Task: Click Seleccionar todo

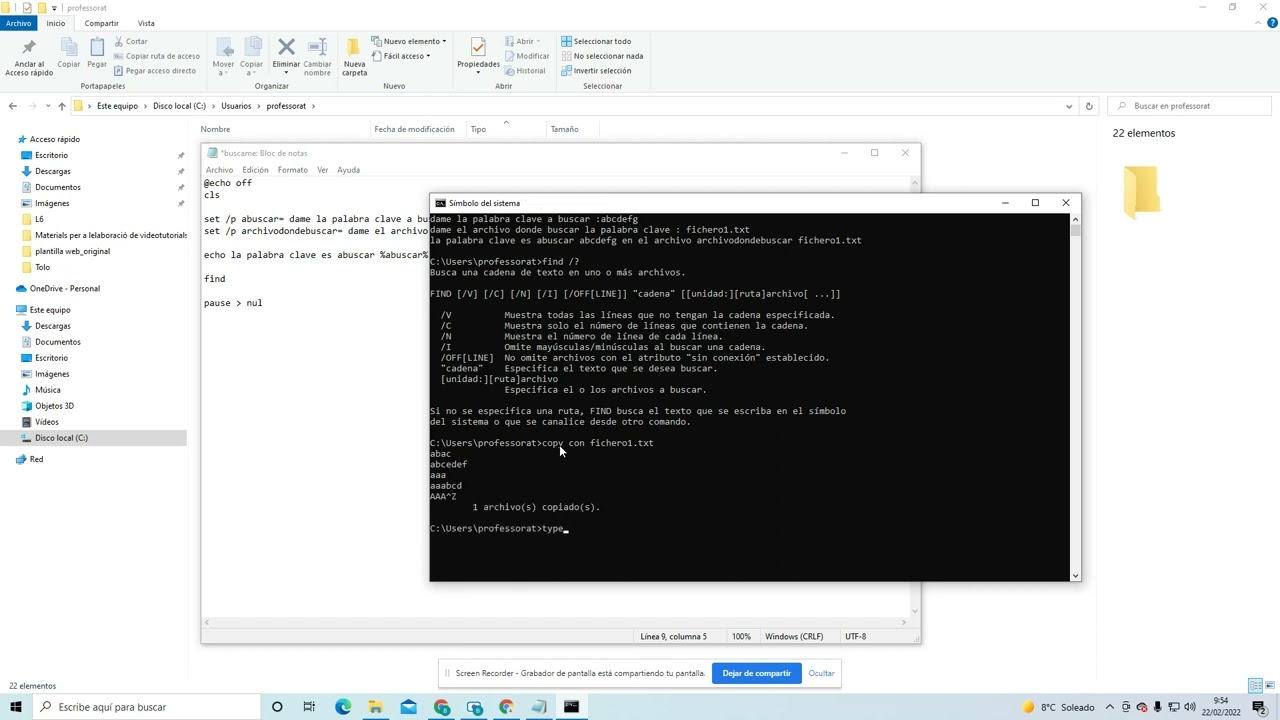Action: pos(596,41)
